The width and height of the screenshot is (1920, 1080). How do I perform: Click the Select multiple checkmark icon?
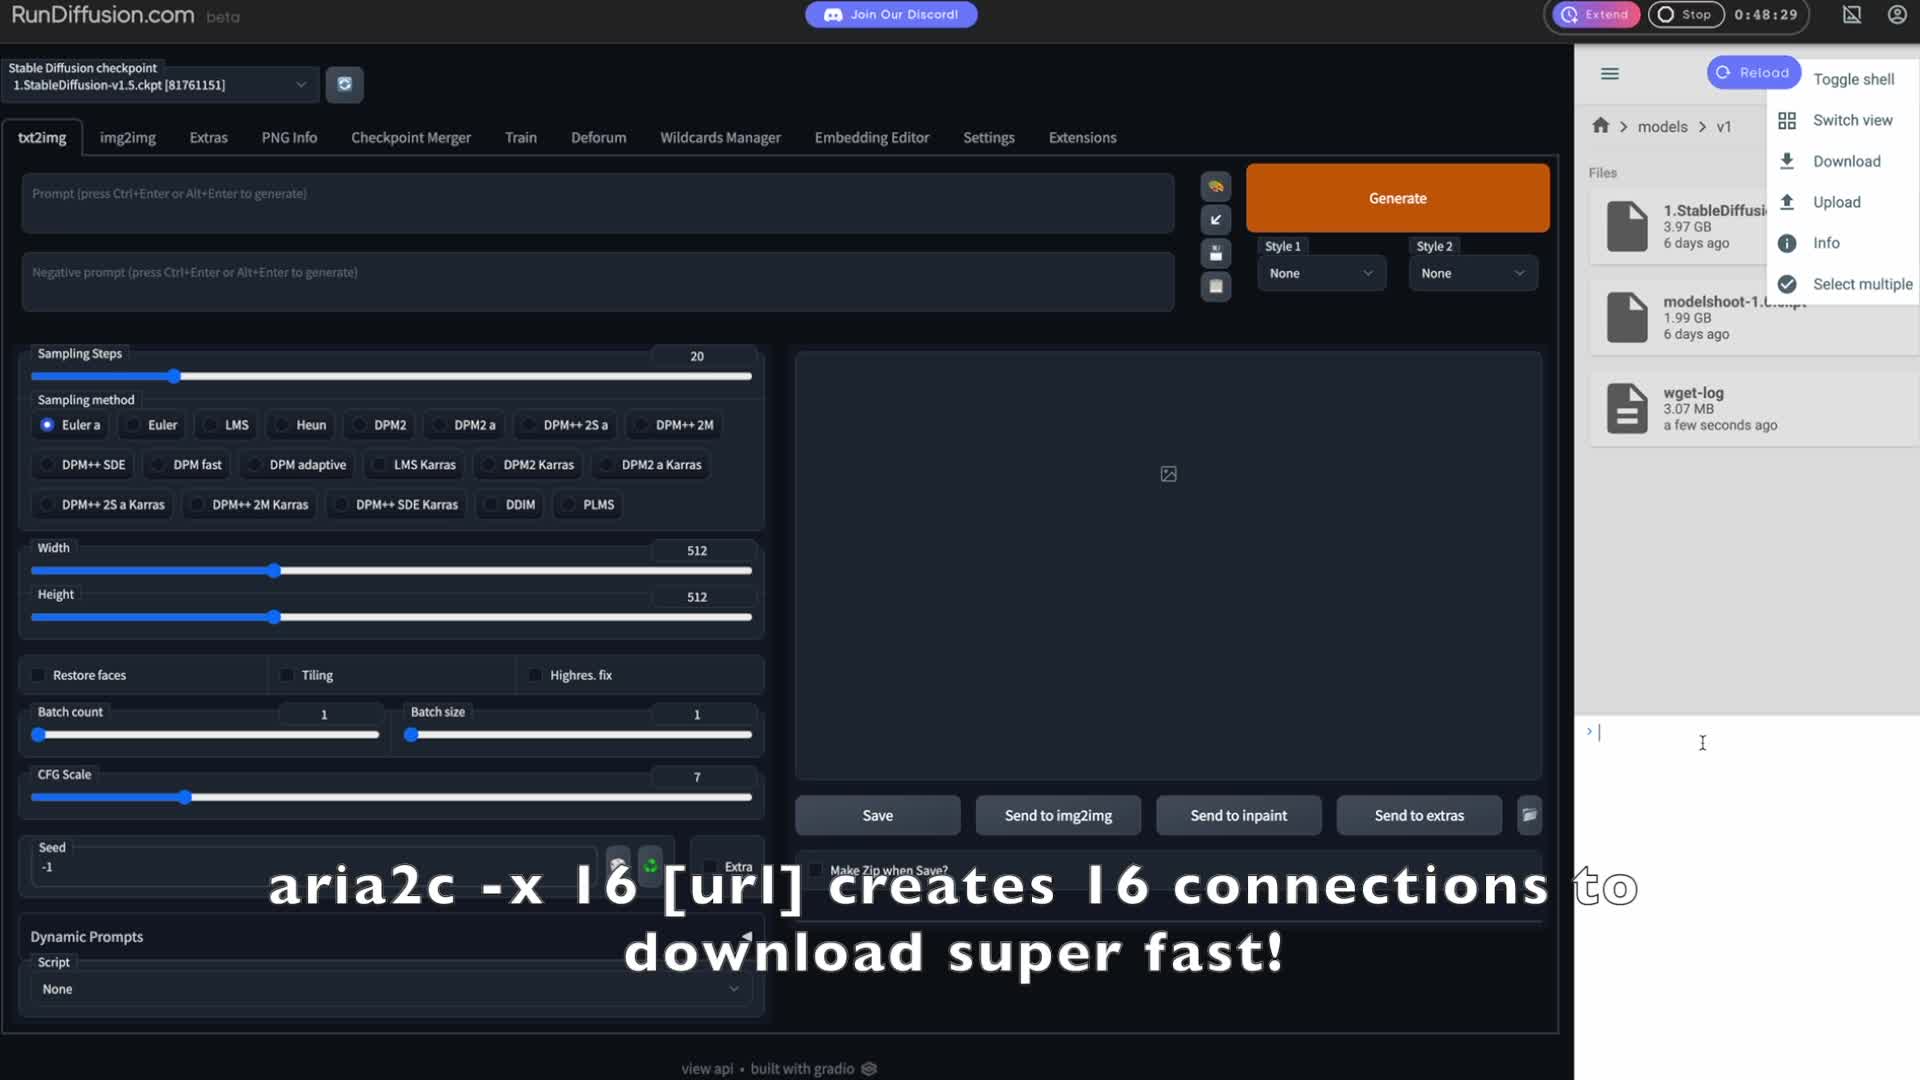click(1787, 284)
